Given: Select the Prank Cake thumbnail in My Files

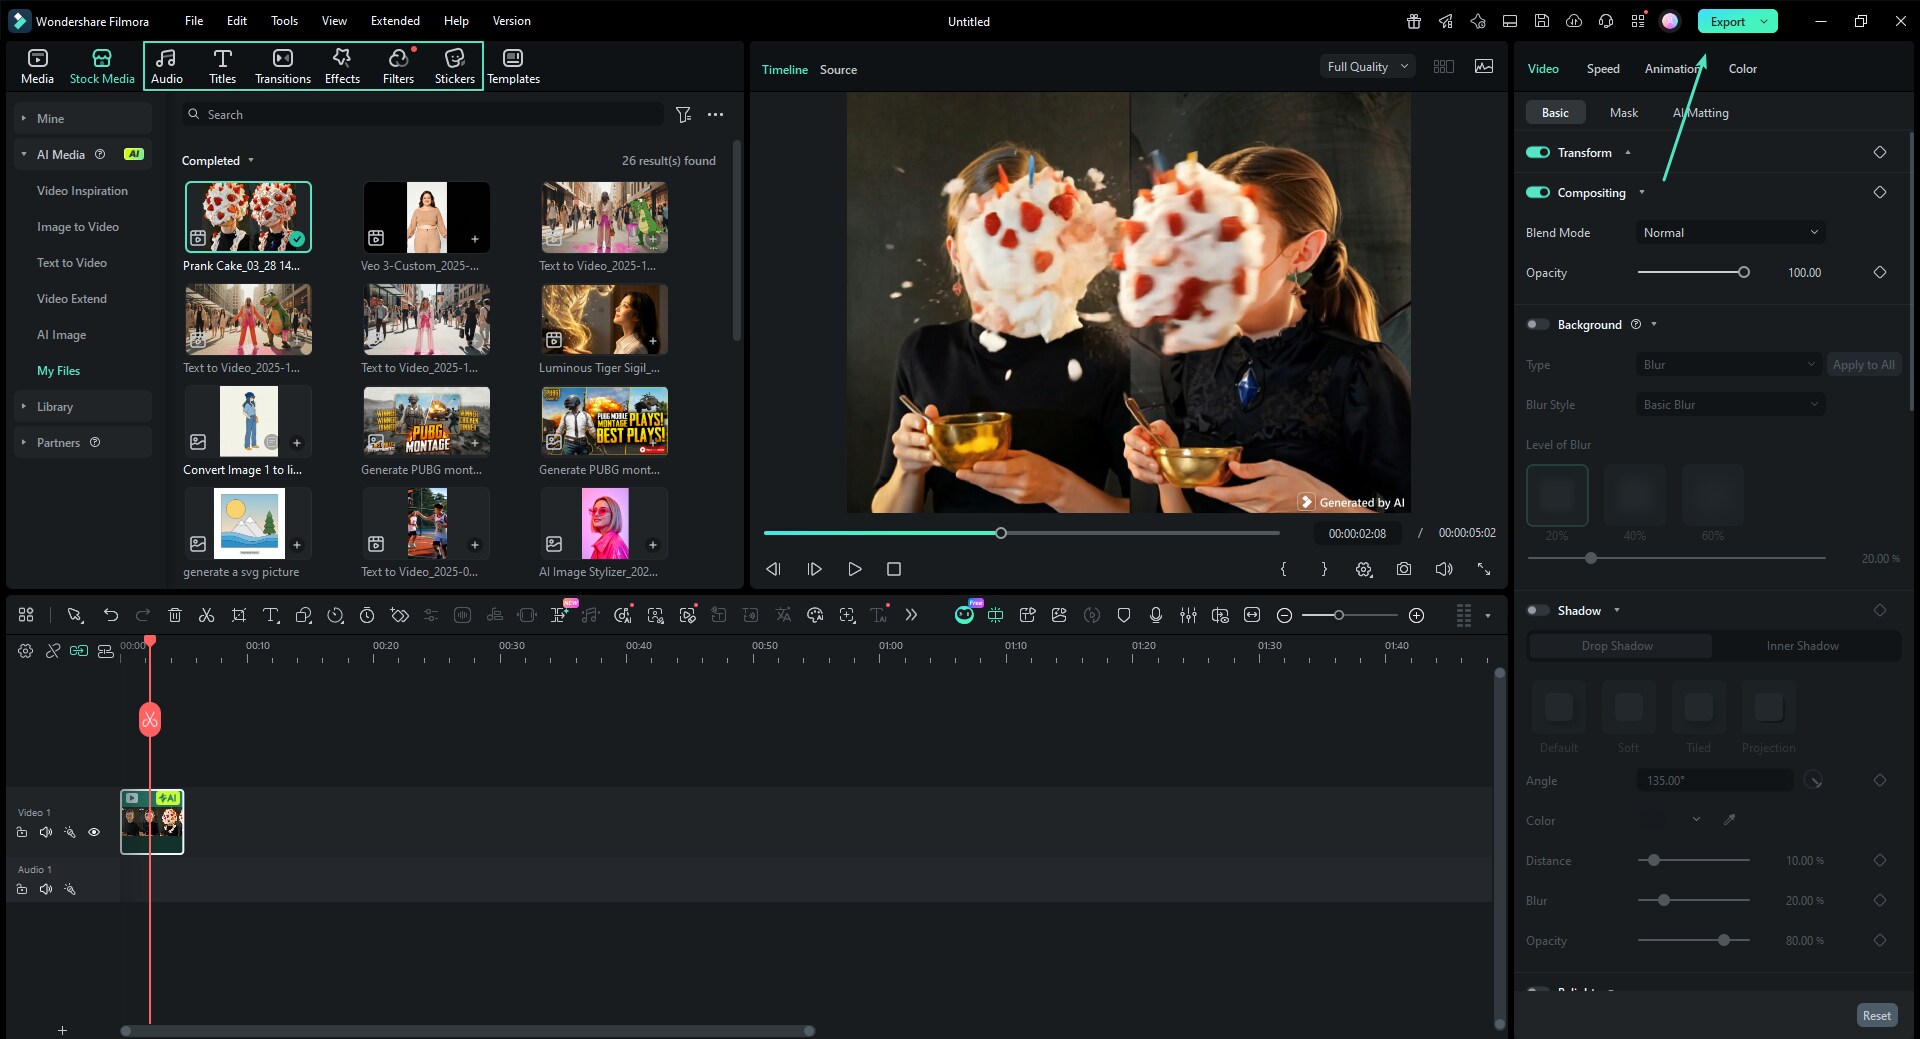Looking at the screenshot, I should pyautogui.click(x=248, y=216).
